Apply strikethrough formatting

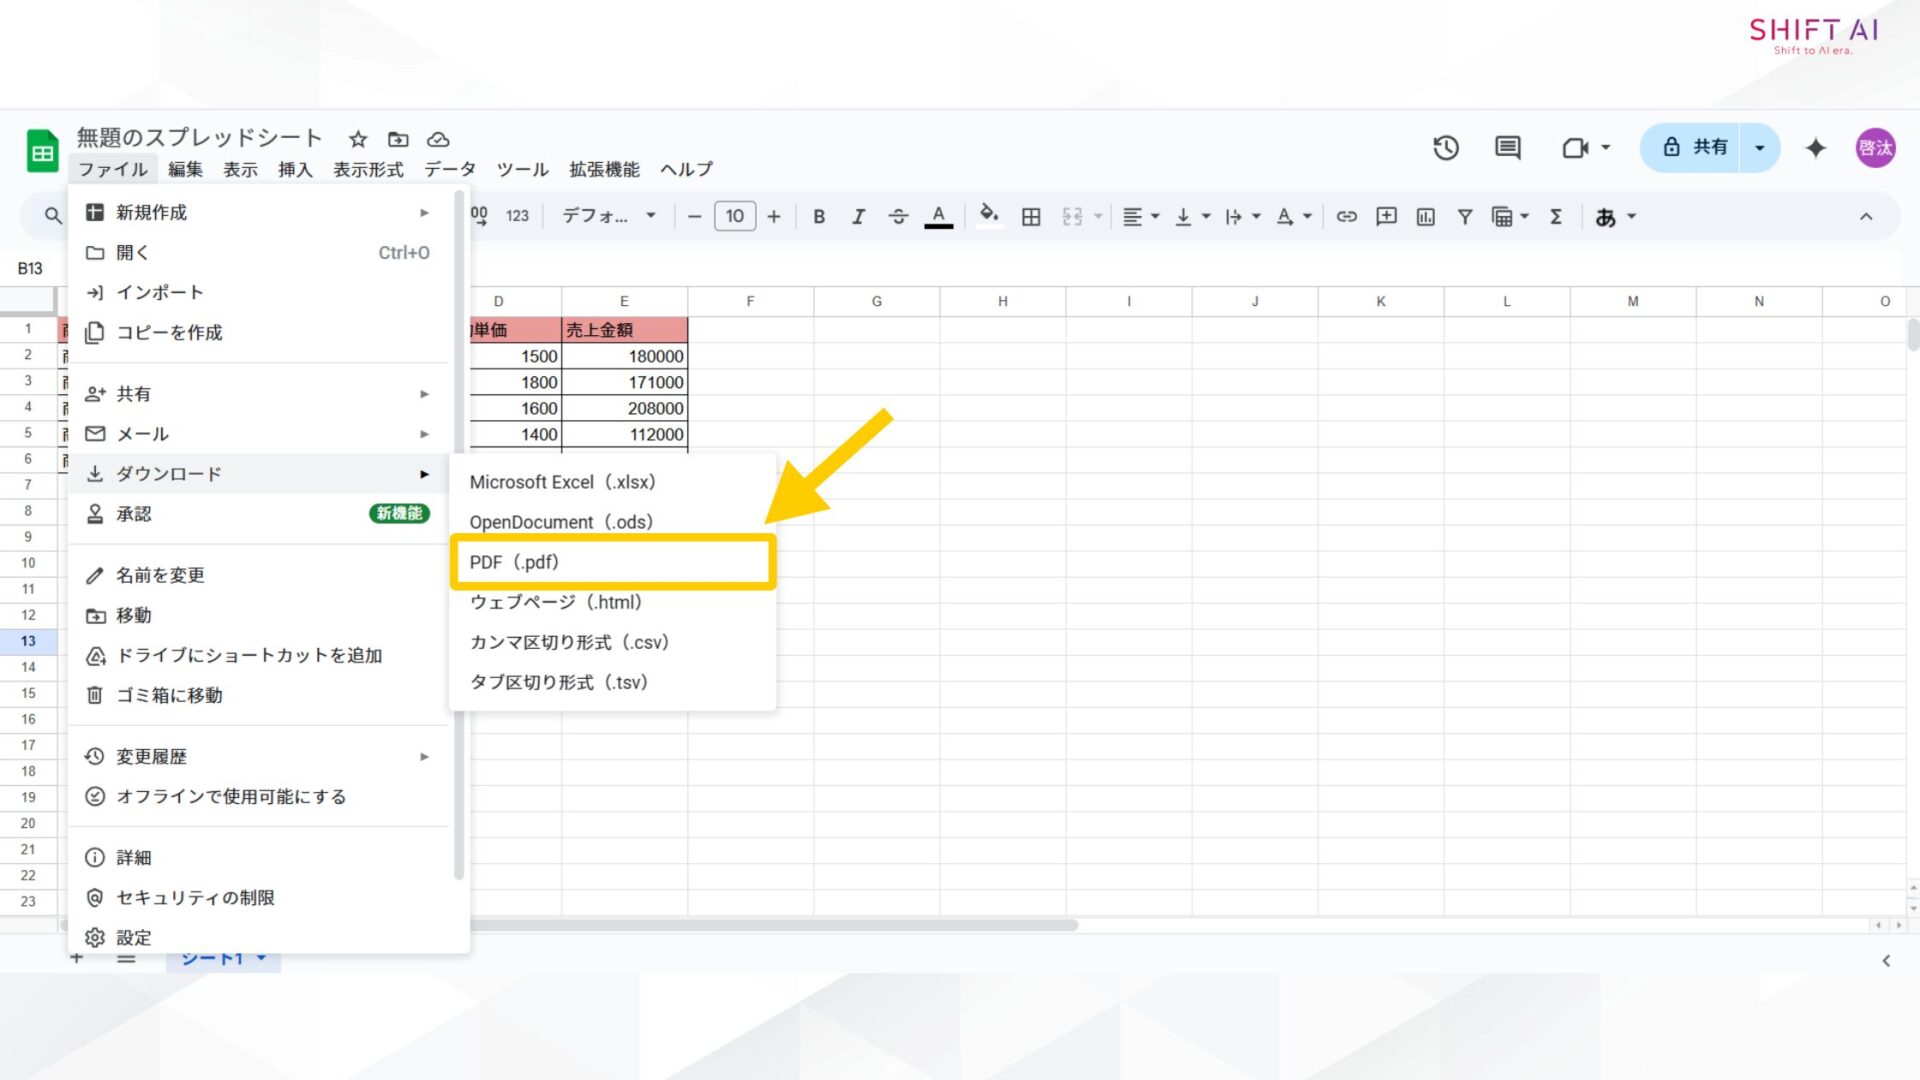[898, 216]
